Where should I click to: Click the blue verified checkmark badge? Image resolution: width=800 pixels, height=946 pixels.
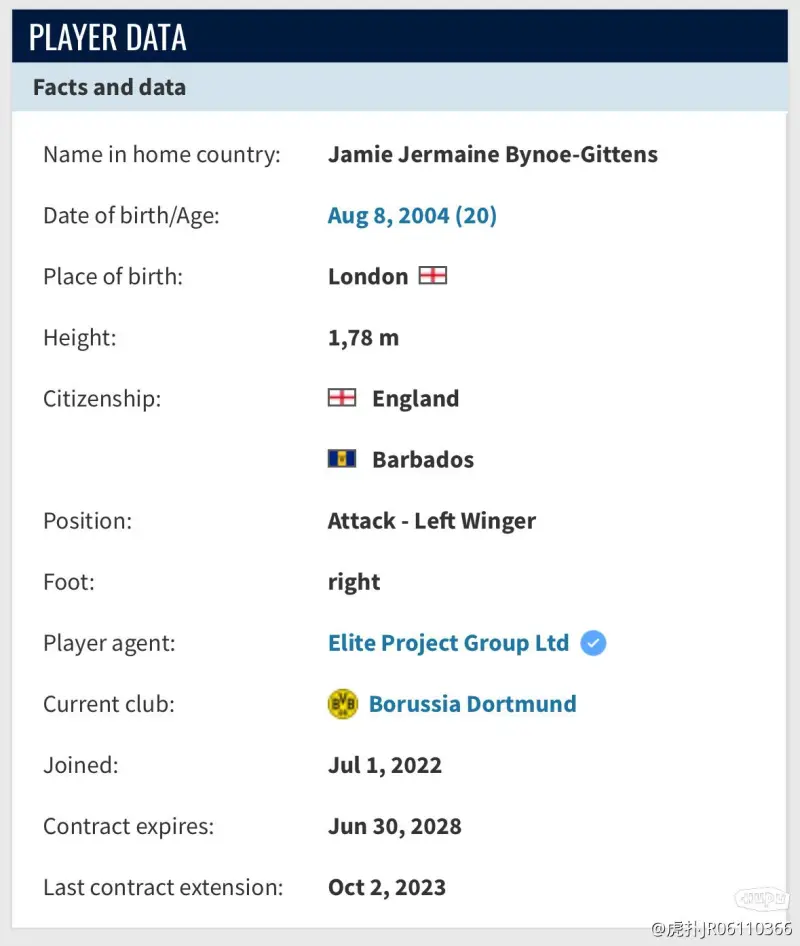[593, 643]
